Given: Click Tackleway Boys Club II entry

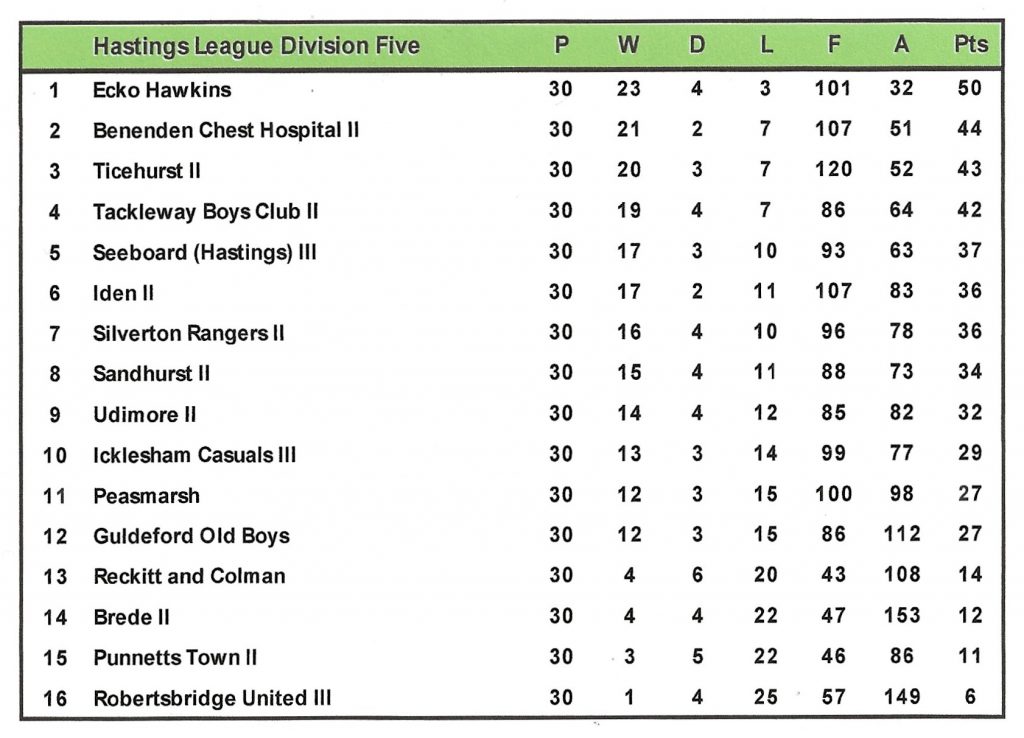Looking at the screenshot, I should coord(205,212).
